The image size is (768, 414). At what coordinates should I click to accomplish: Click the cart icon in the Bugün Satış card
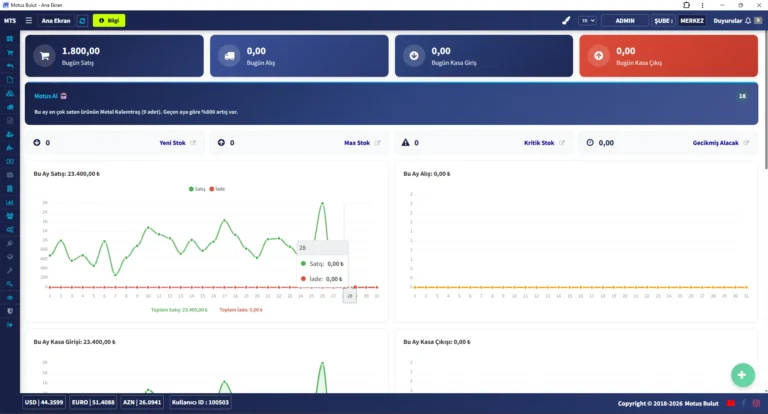[x=45, y=56]
